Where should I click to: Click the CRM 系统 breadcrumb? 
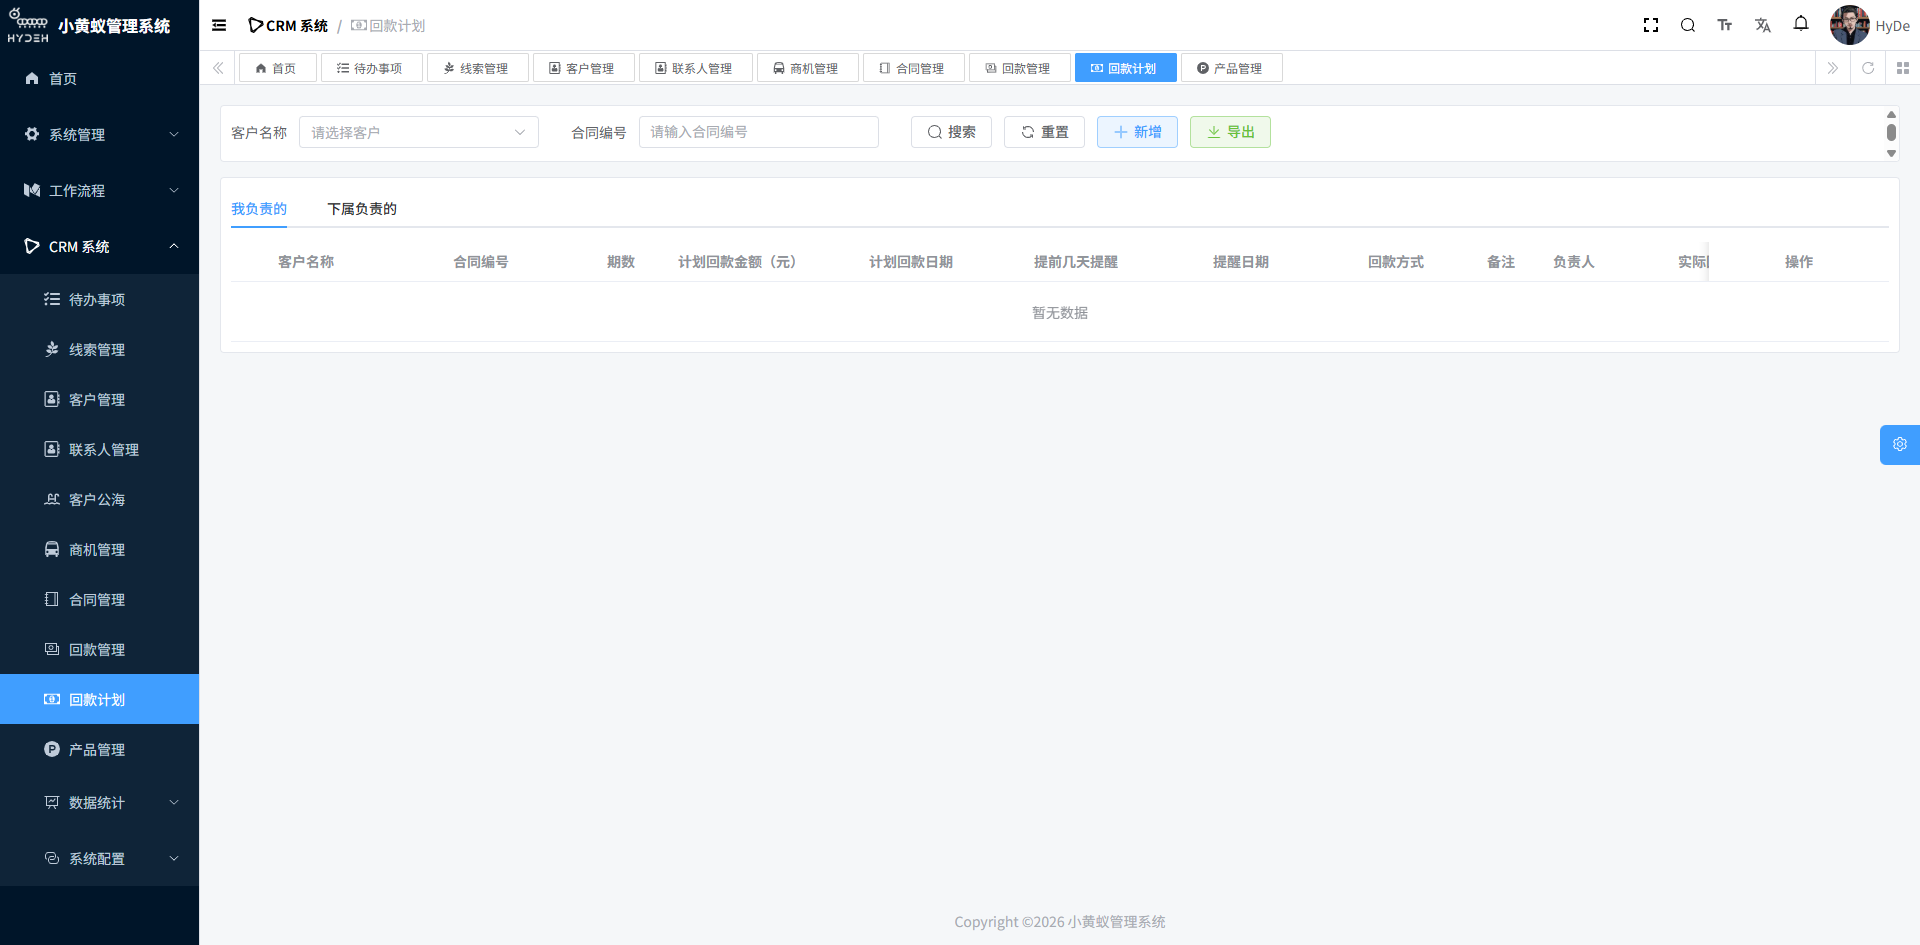pyautogui.click(x=288, y=26)
